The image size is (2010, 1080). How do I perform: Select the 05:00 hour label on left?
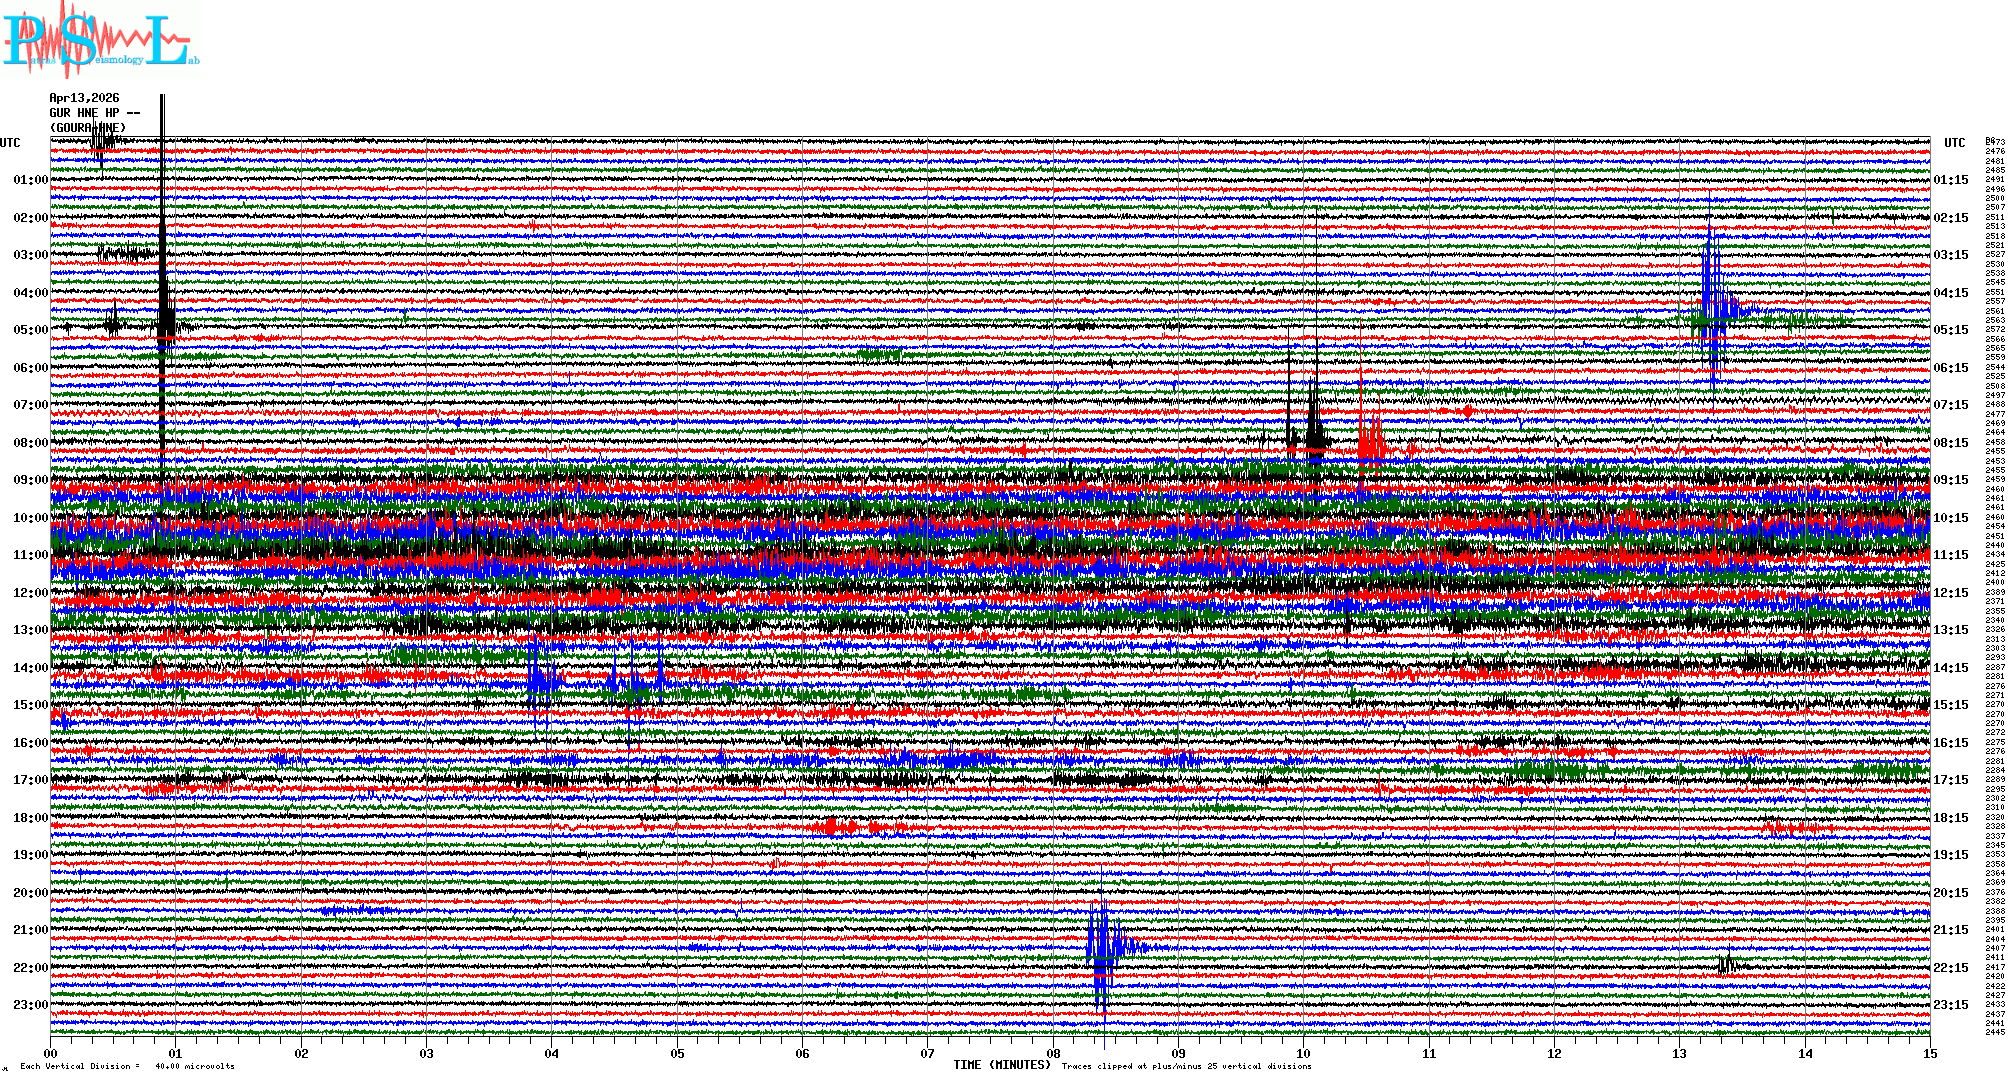(x=30, y=330)
